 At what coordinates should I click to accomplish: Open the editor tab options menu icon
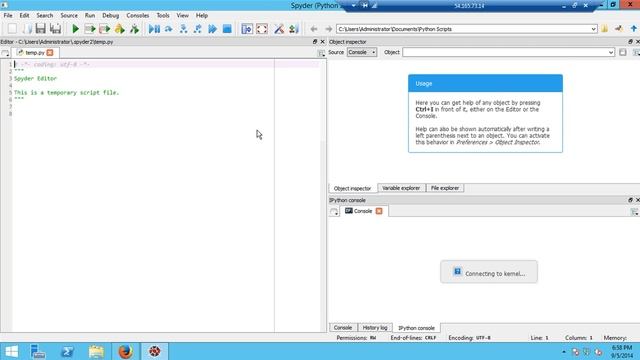pos(321,53)
